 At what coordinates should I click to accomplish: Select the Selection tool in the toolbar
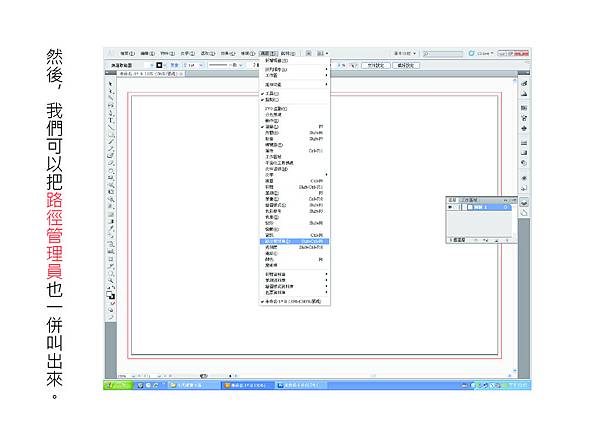110,85
